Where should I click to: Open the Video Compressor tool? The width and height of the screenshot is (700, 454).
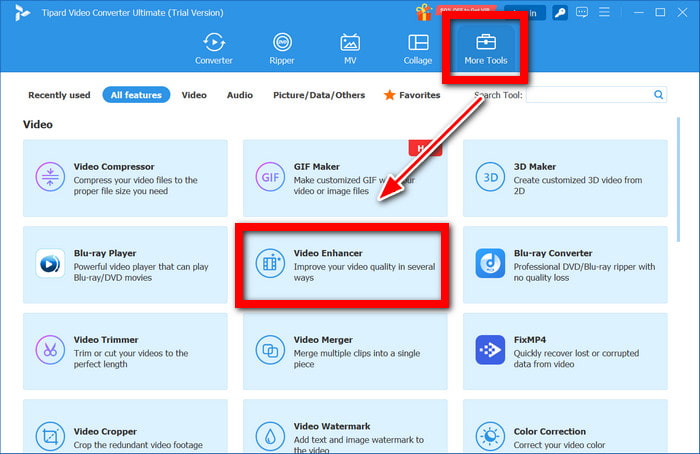pyautogui.click(x=125, y=178)
